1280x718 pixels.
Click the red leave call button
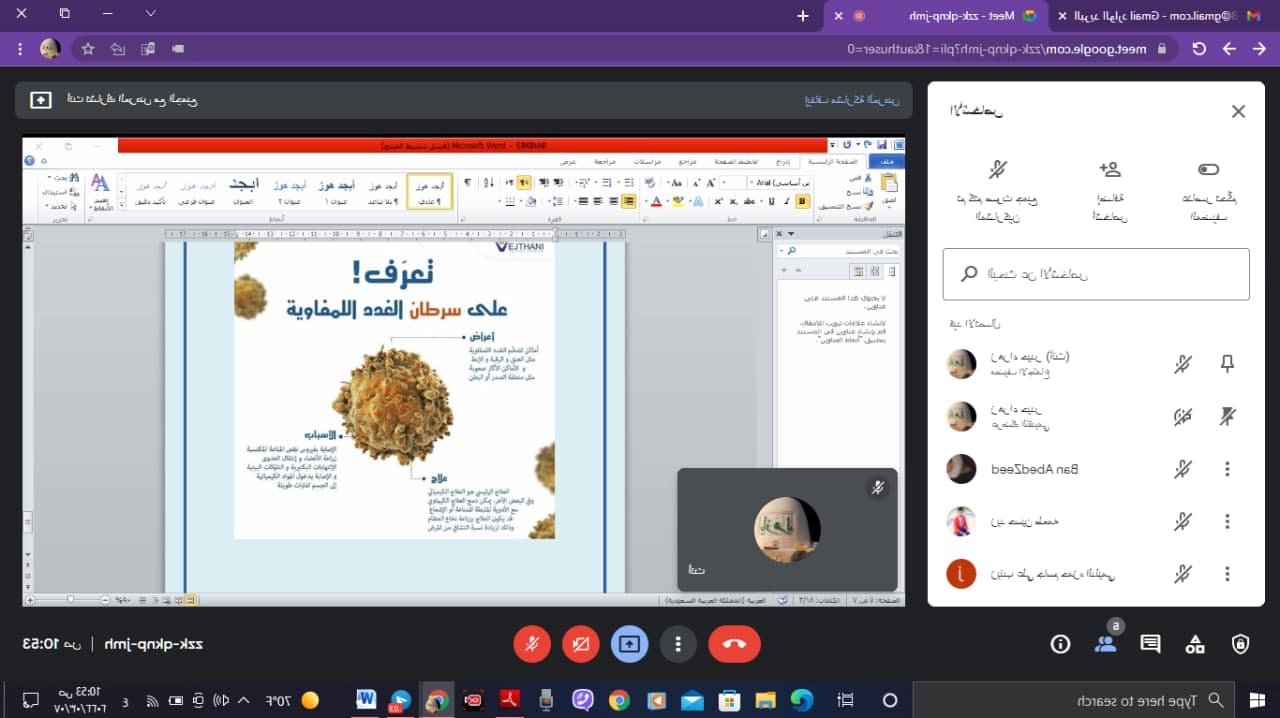[734, 644]
